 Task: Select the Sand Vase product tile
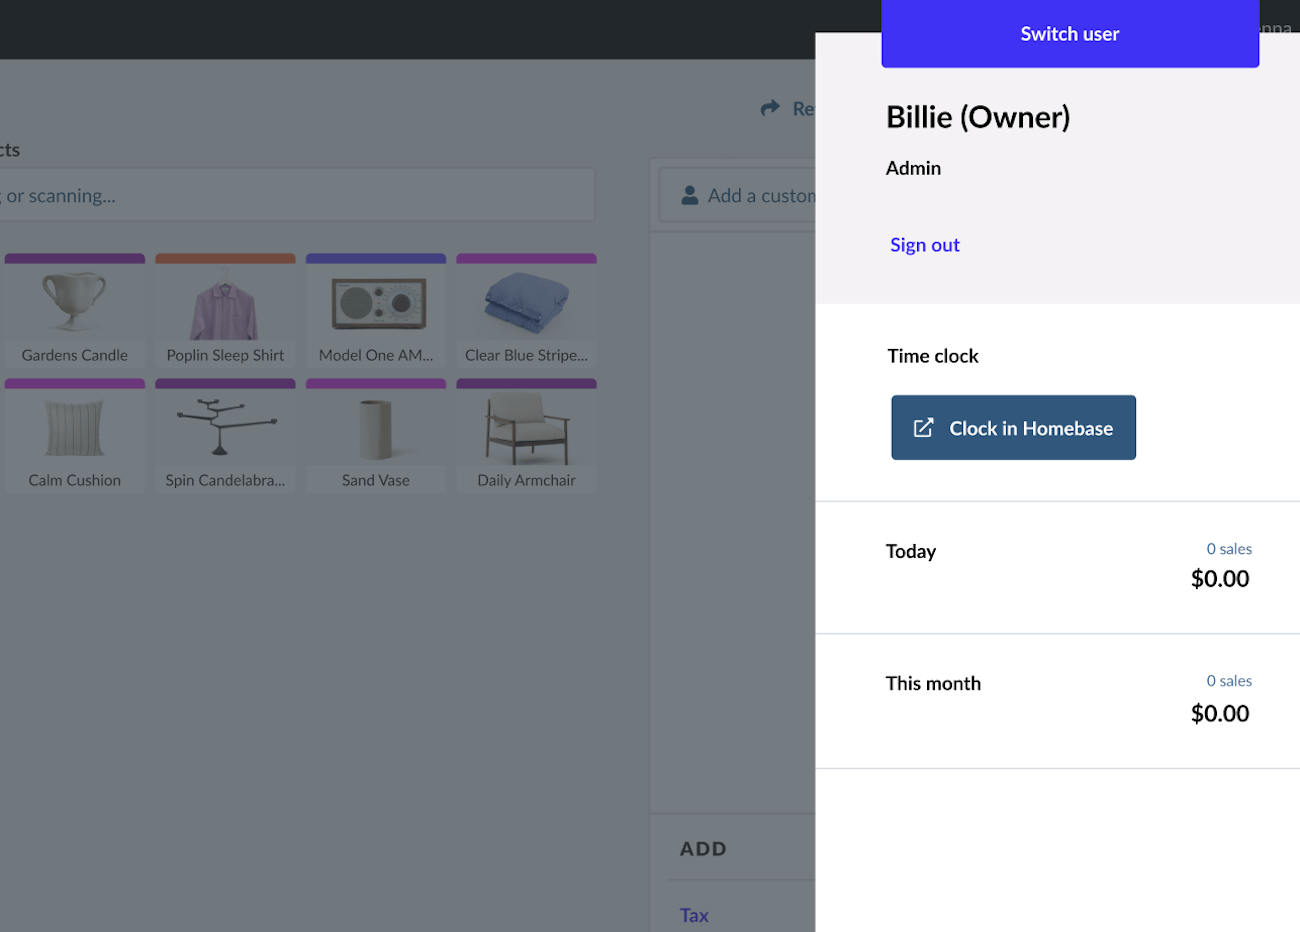[376, 436]
